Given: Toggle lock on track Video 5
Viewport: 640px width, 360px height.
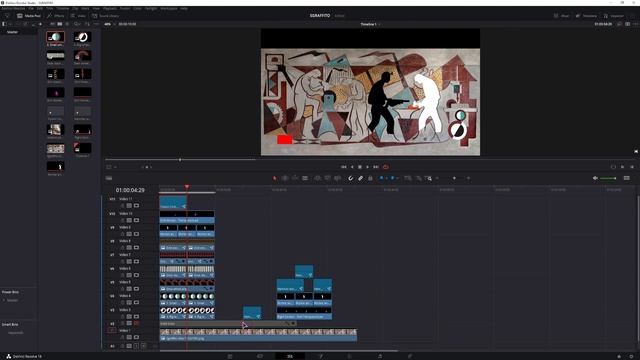Looking at the screenshot, I should (122, 289).
